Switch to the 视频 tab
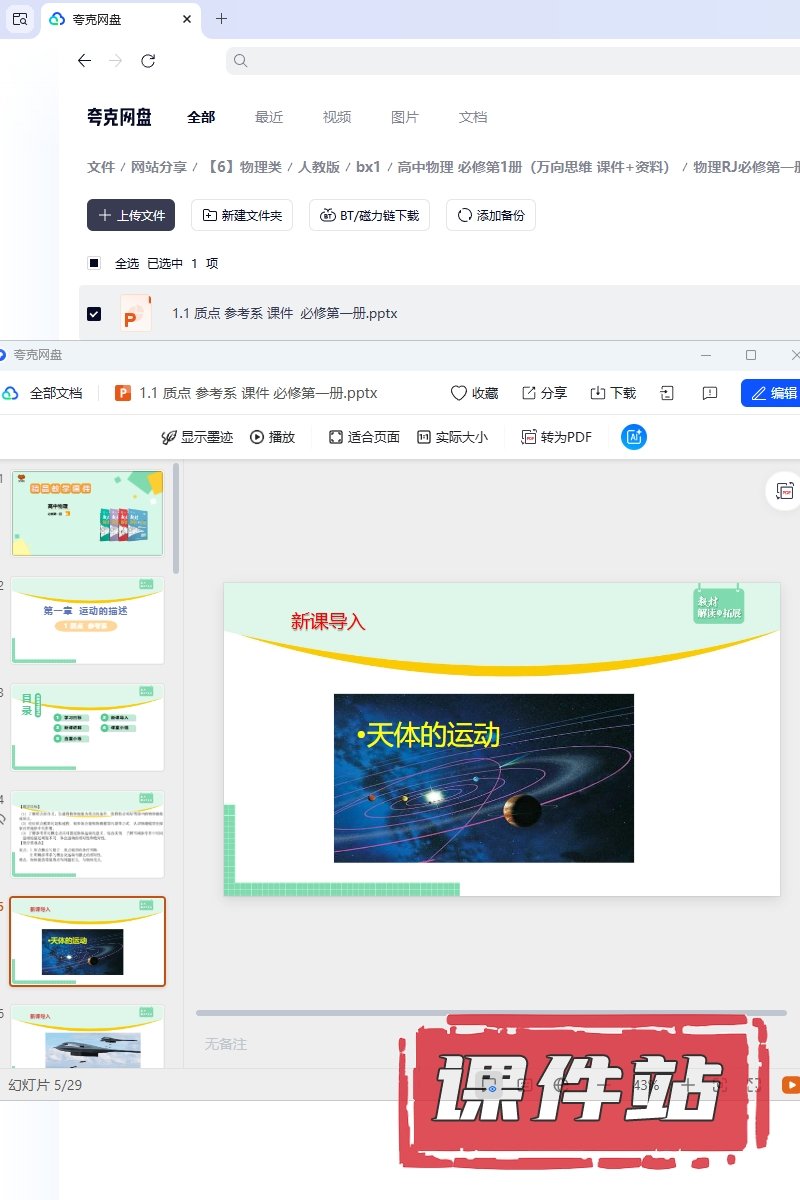Image resolution: width=800 pixels, height=1200 pixels. click(x=337, y=117)
